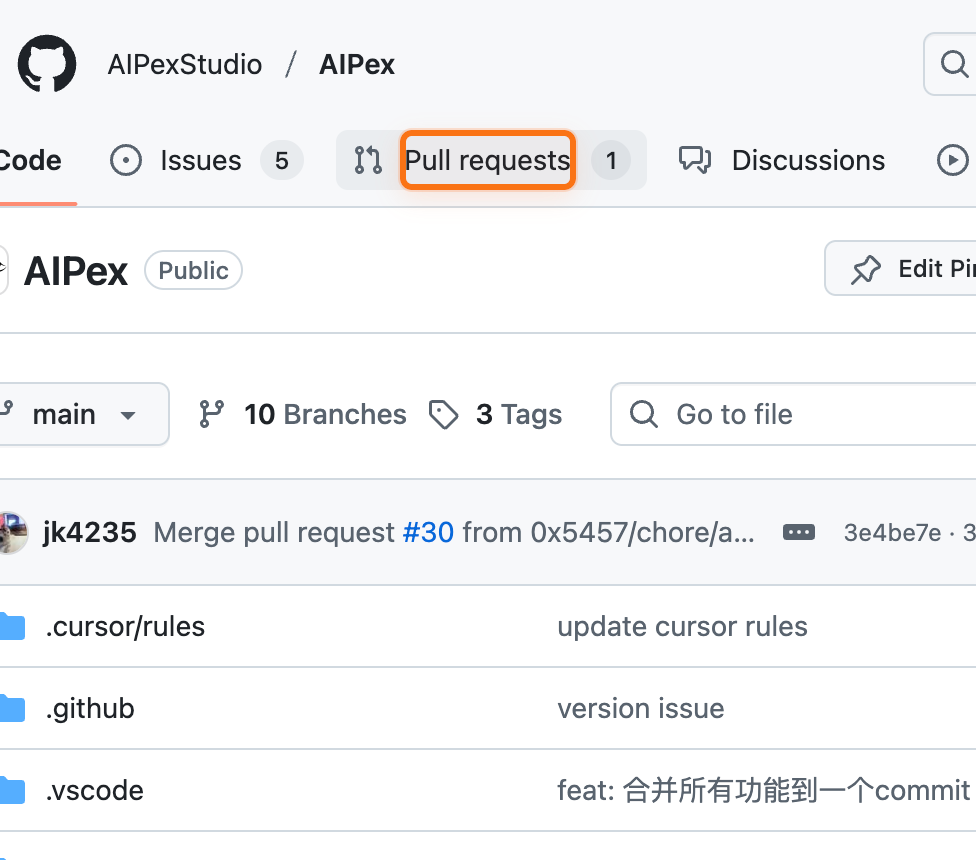Click the GitHub octocat logo
Viewport: 976px width, 860px height.
pos(46,63)
